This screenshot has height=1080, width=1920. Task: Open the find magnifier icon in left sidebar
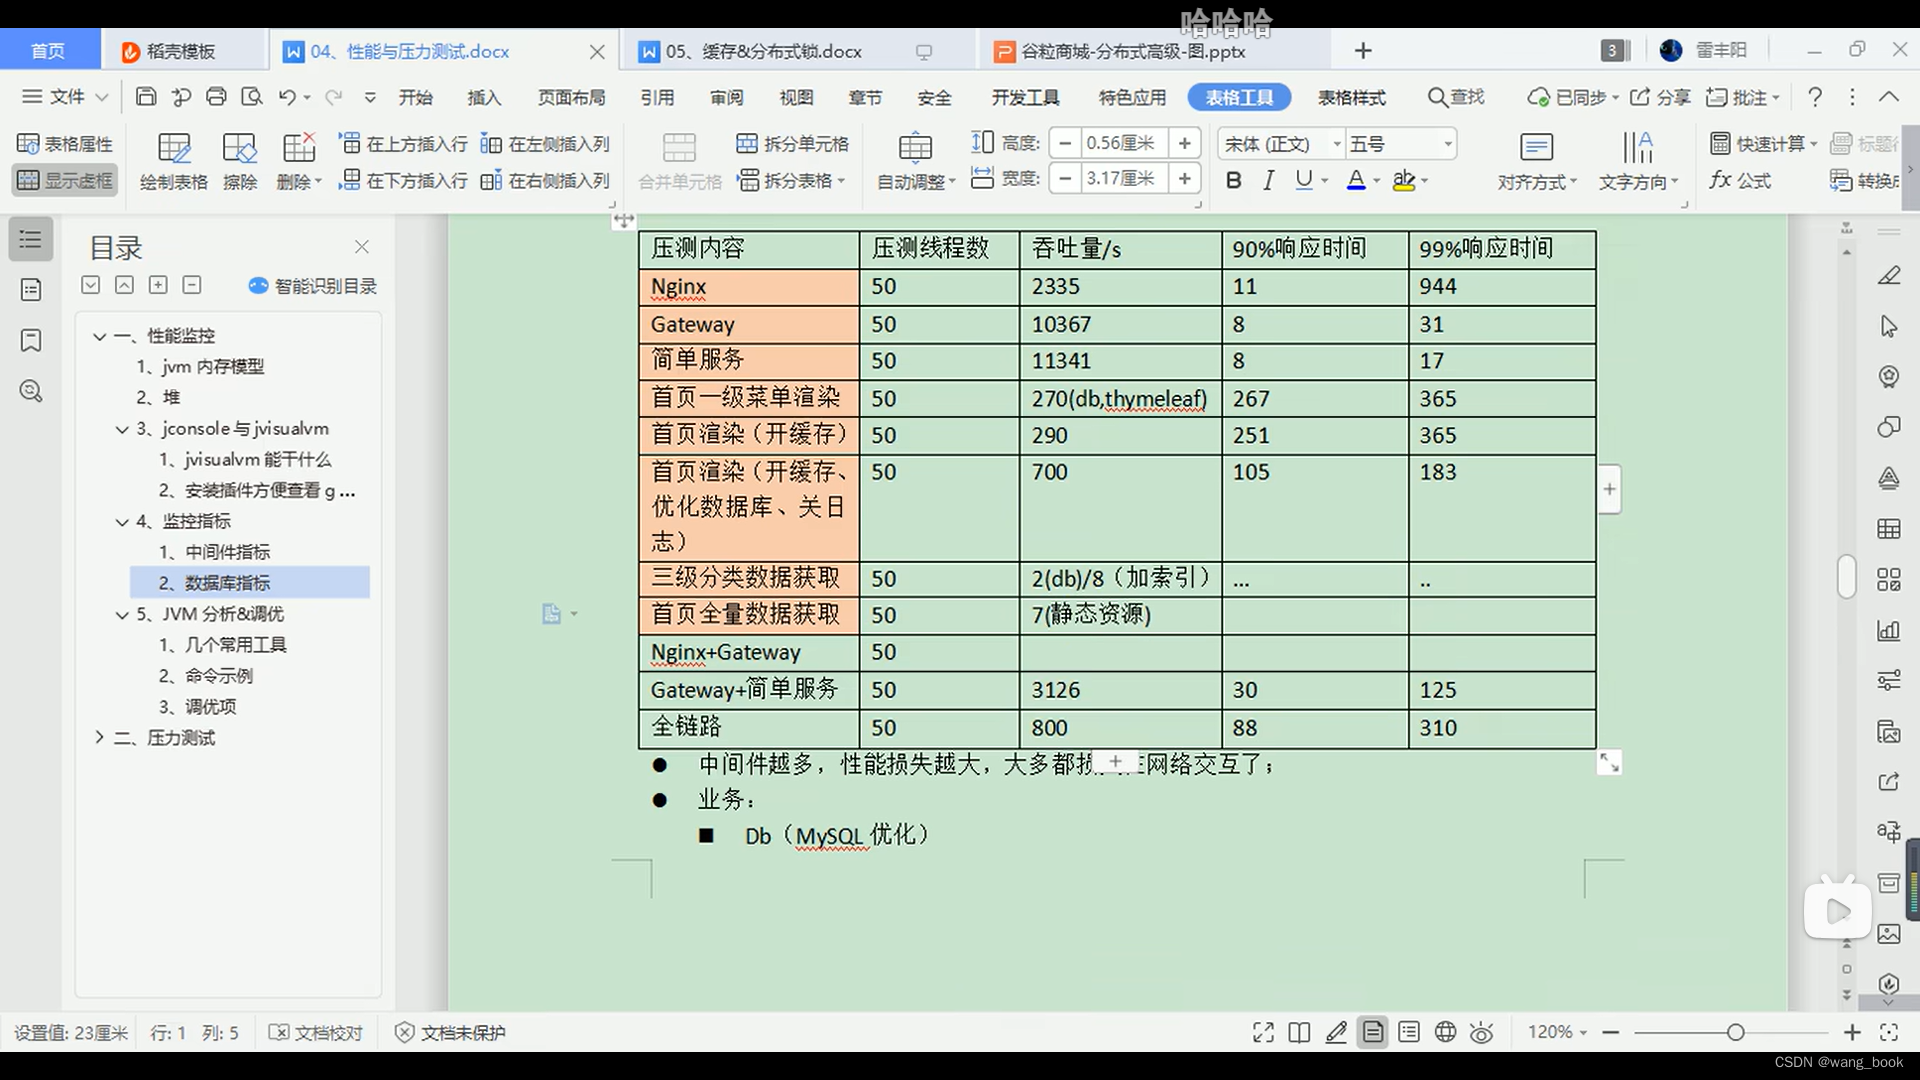(x=31, y=391)
